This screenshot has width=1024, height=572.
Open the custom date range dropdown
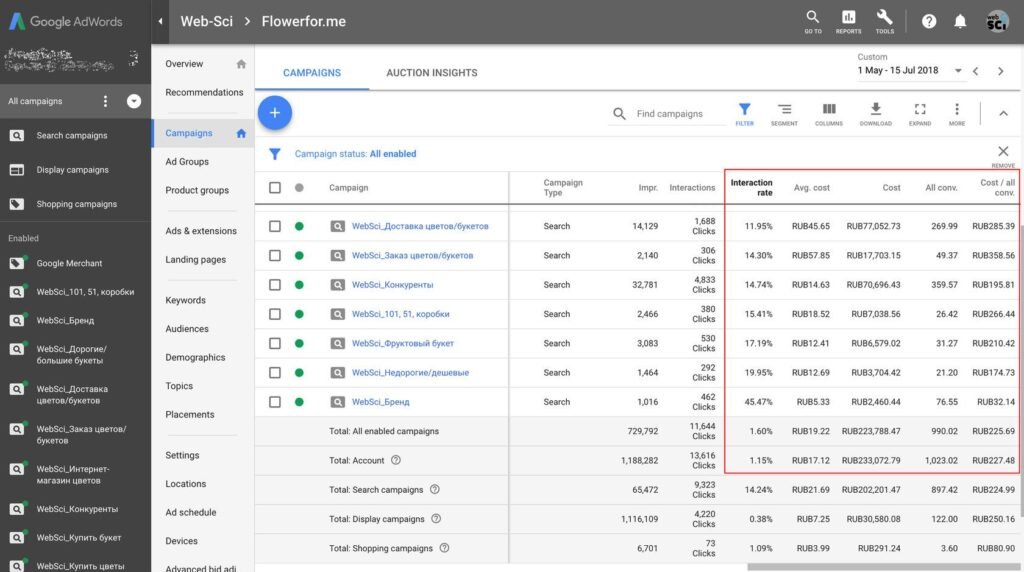(958, 71)
